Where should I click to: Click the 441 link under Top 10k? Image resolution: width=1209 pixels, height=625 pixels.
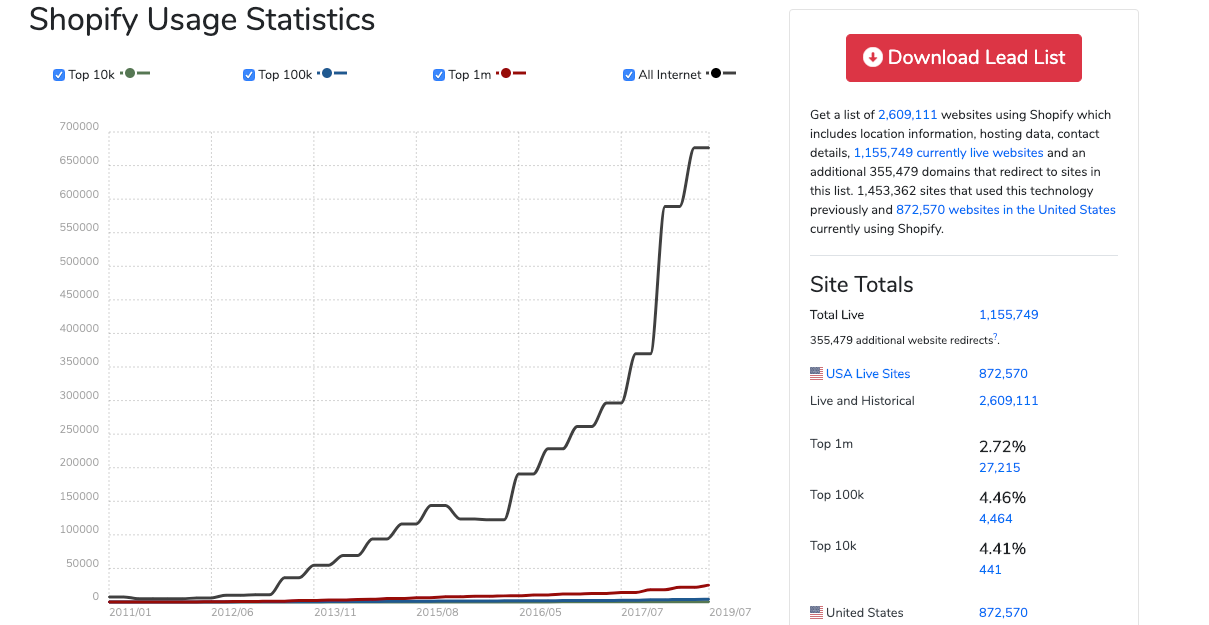990,569
